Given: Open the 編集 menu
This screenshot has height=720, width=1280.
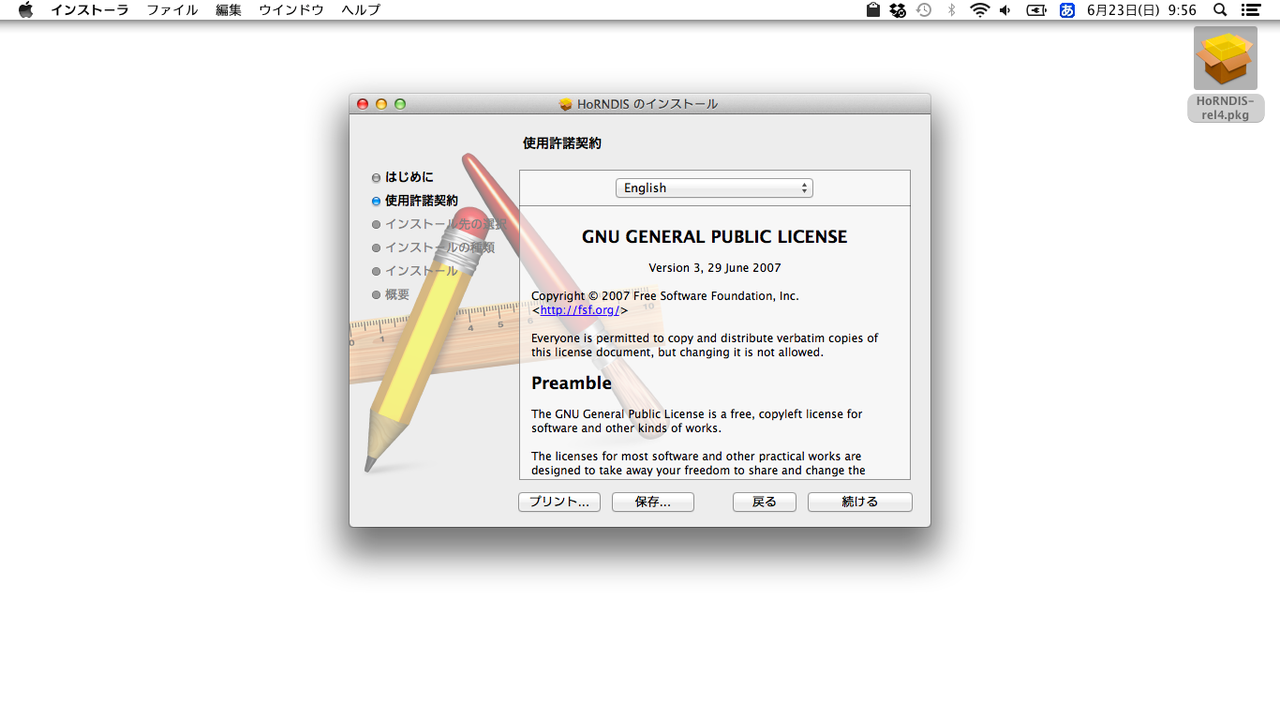Looking at the screenshot, I should 229,10.
